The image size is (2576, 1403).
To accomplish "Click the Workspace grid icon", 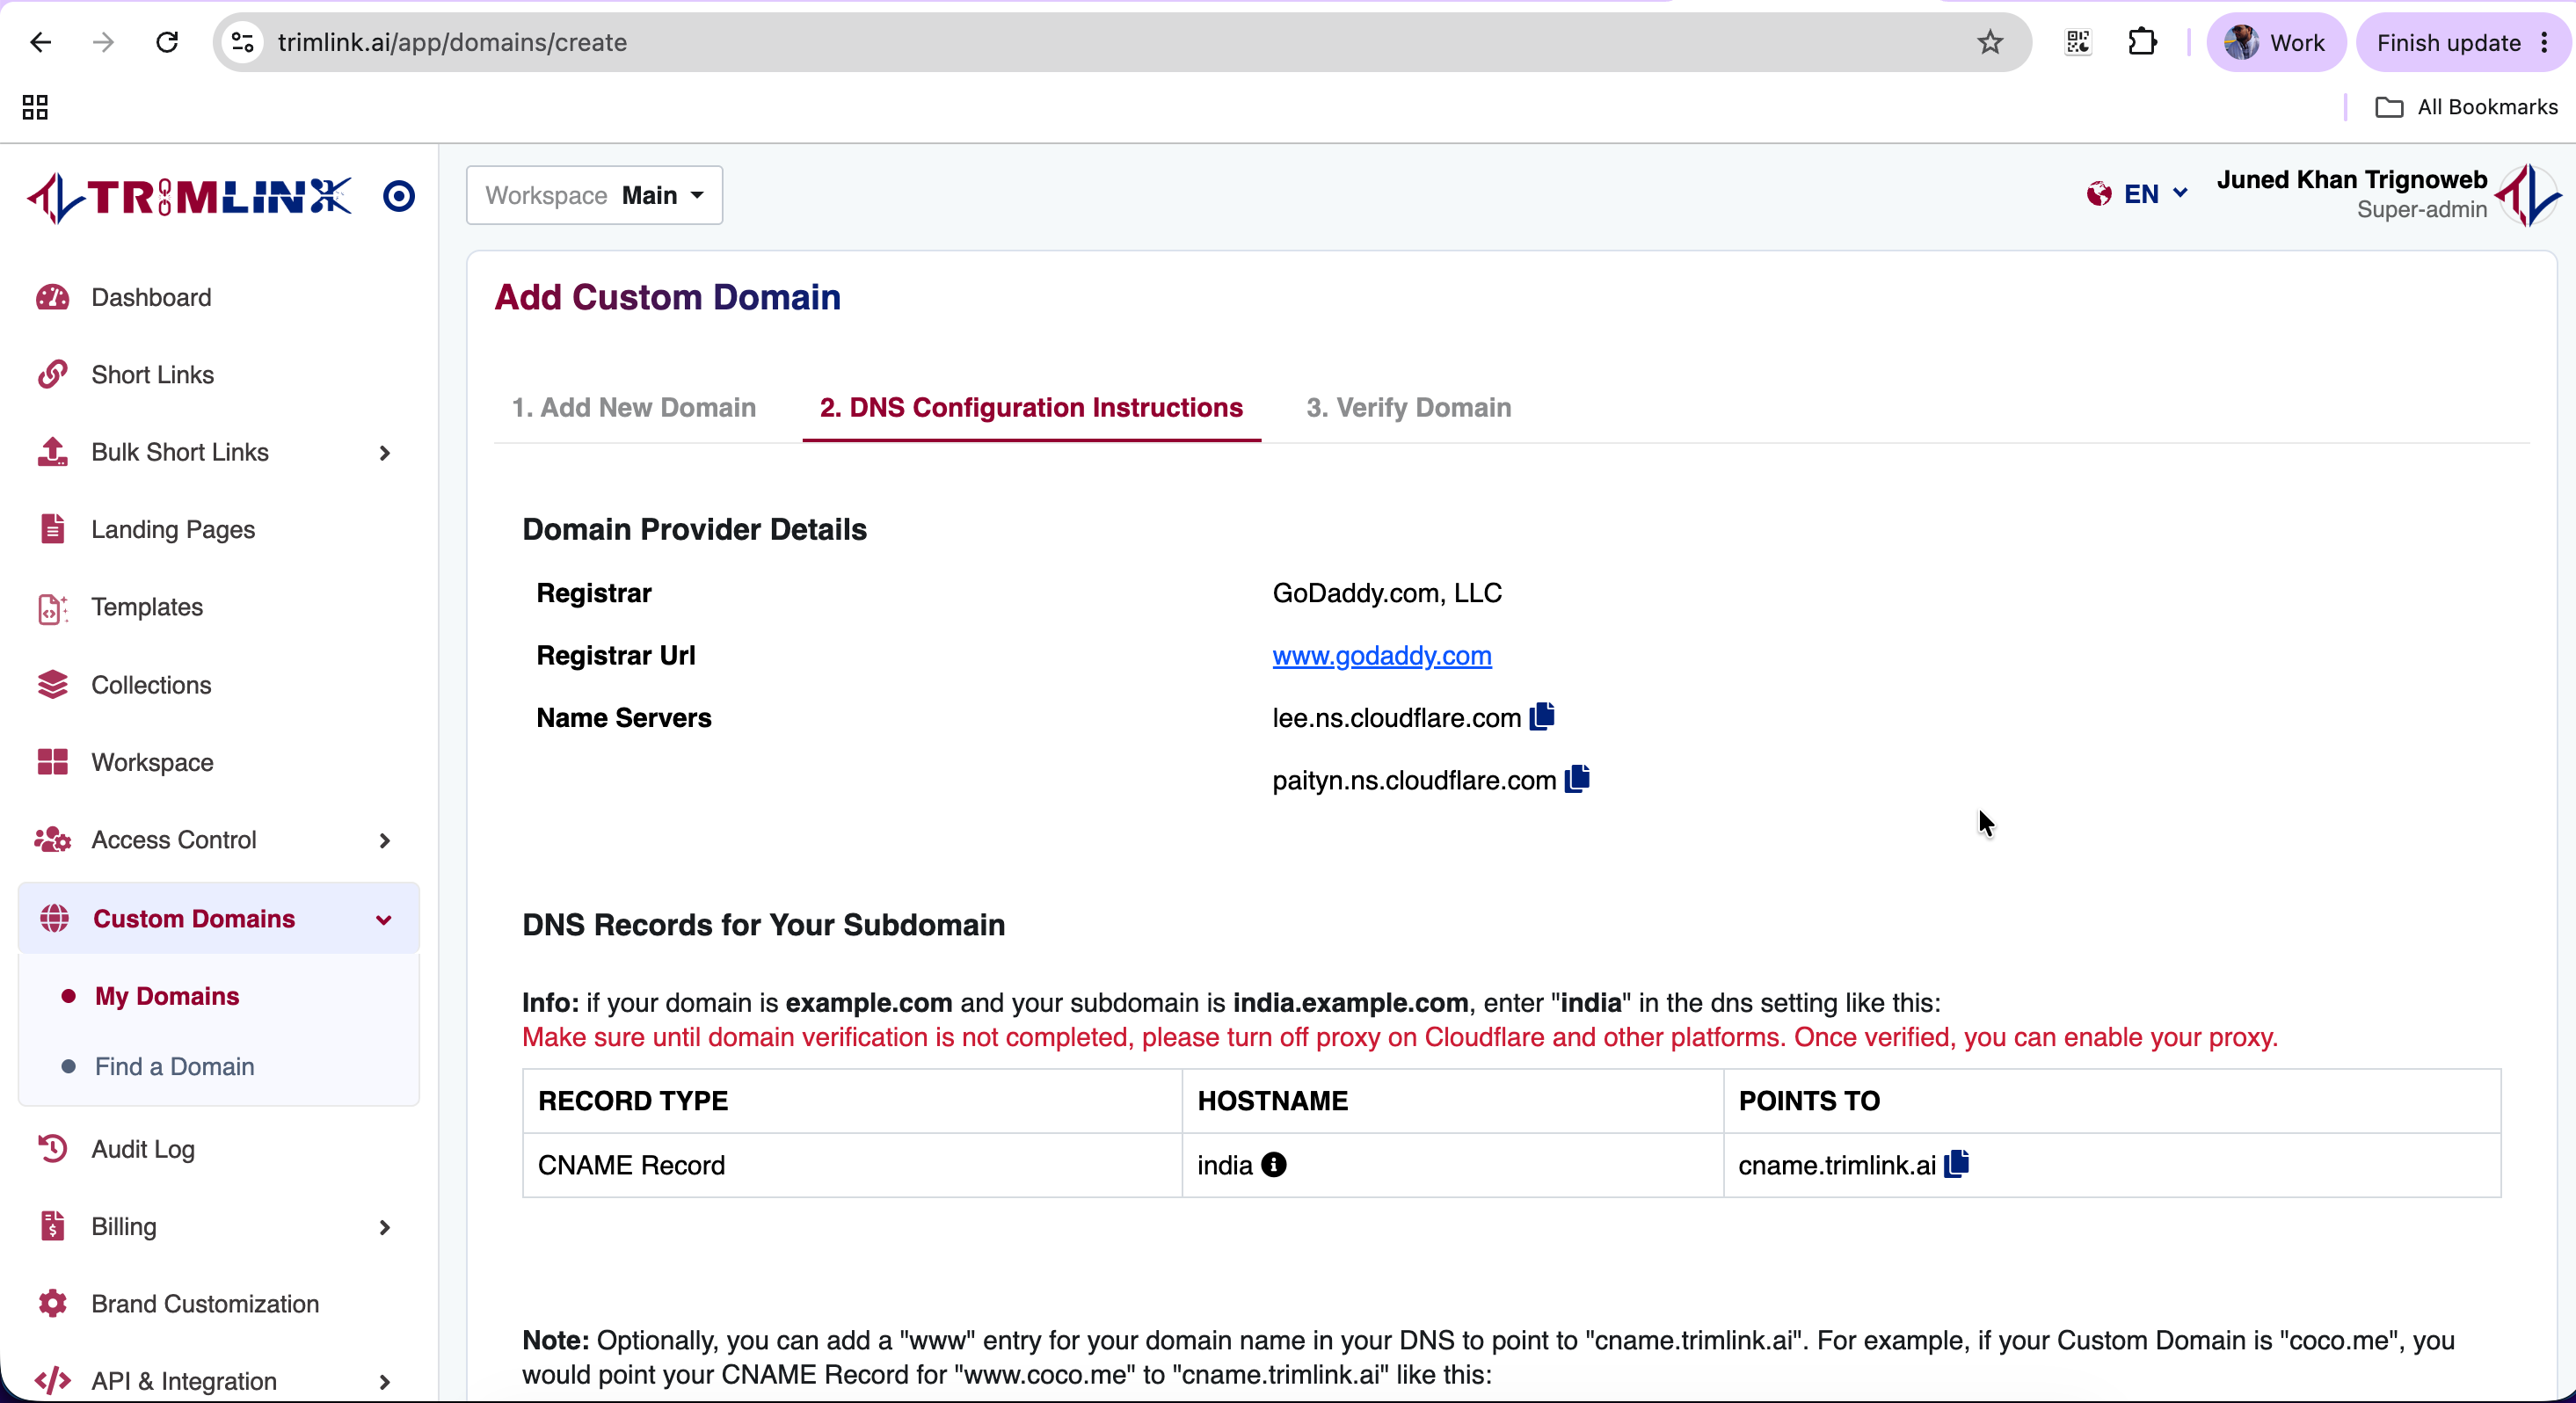I will (52, 762).
